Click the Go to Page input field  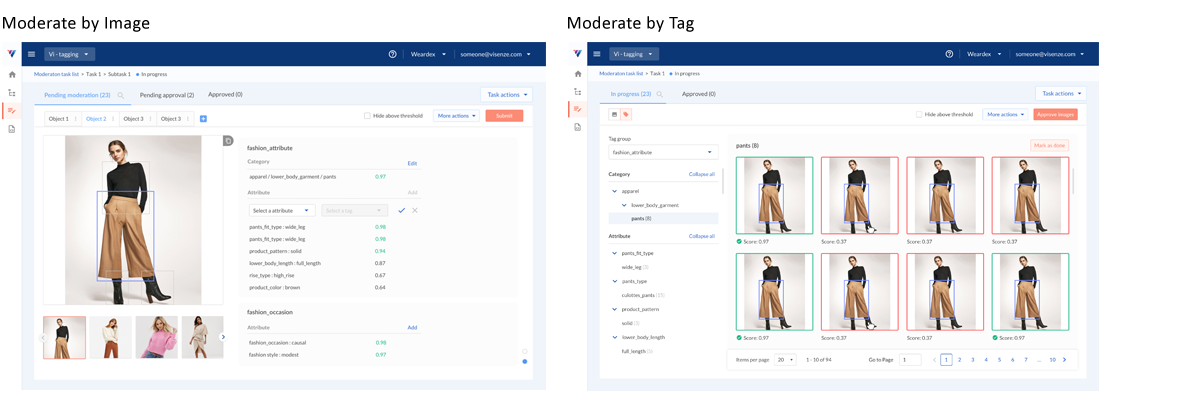tap(910, 359)
